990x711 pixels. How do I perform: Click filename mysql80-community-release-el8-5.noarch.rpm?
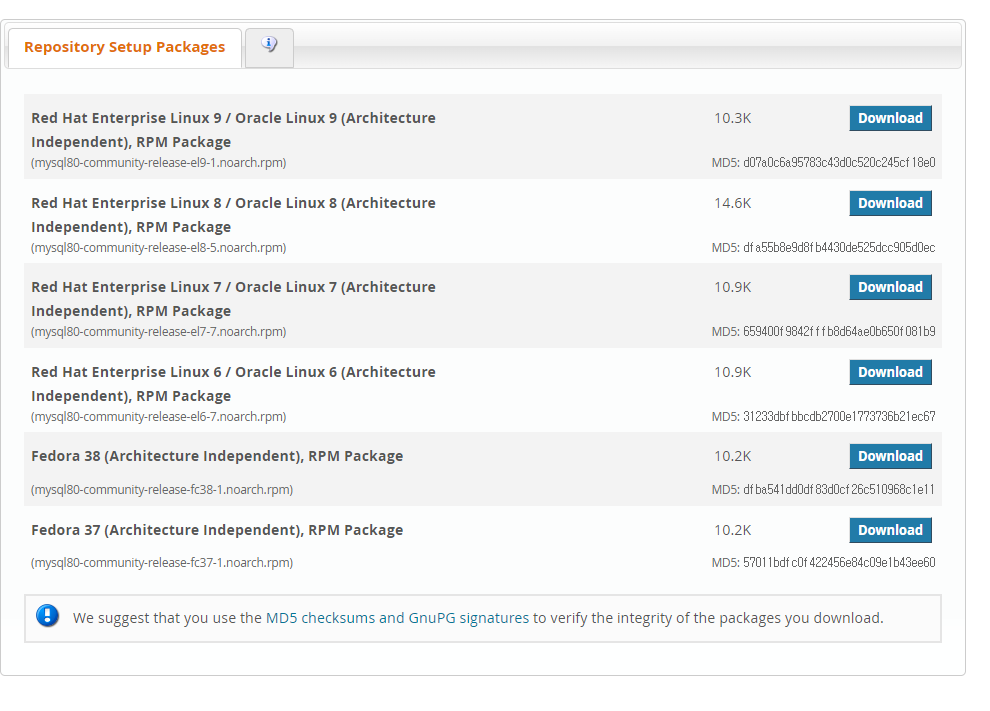tap(158, 248)
